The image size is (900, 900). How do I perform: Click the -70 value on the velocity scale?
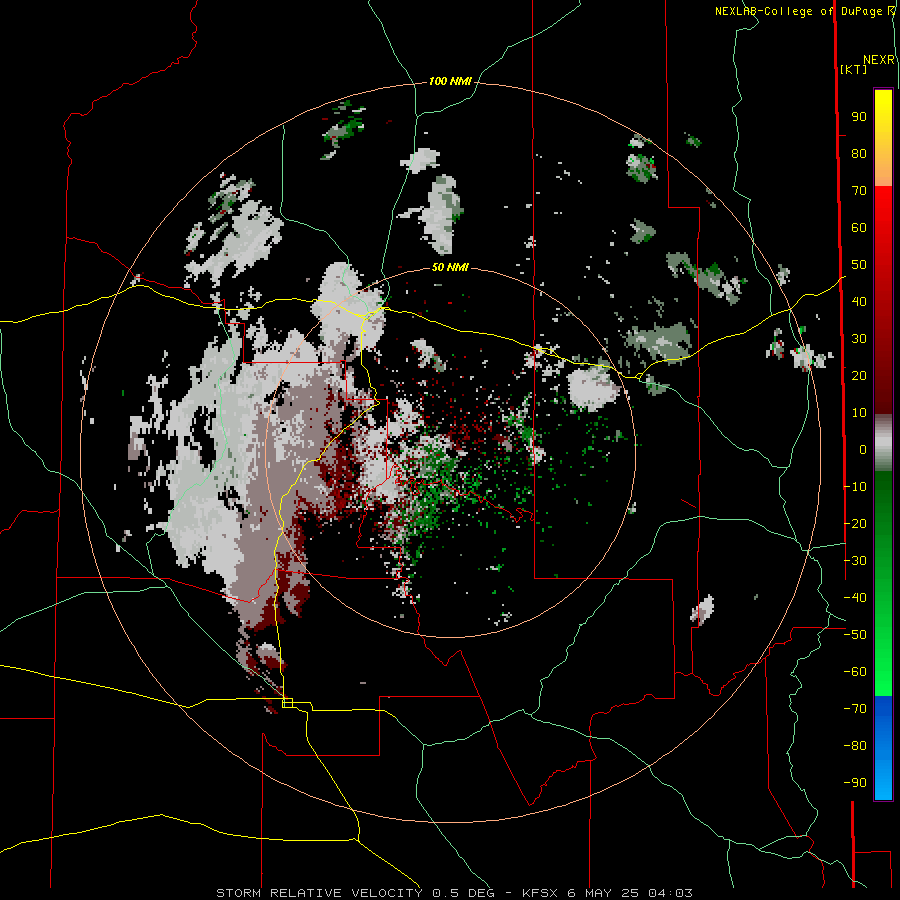pyautogui.click(x=855, y=709)
